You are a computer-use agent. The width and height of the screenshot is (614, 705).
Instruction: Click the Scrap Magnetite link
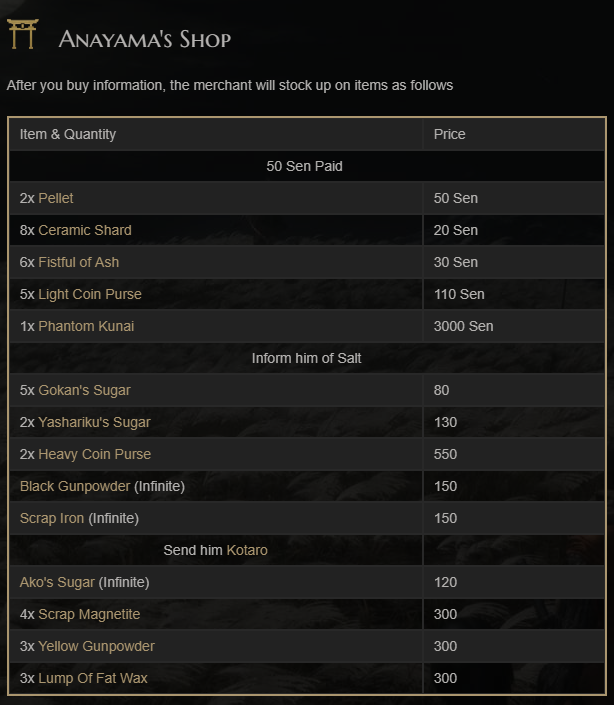(89, 614)
